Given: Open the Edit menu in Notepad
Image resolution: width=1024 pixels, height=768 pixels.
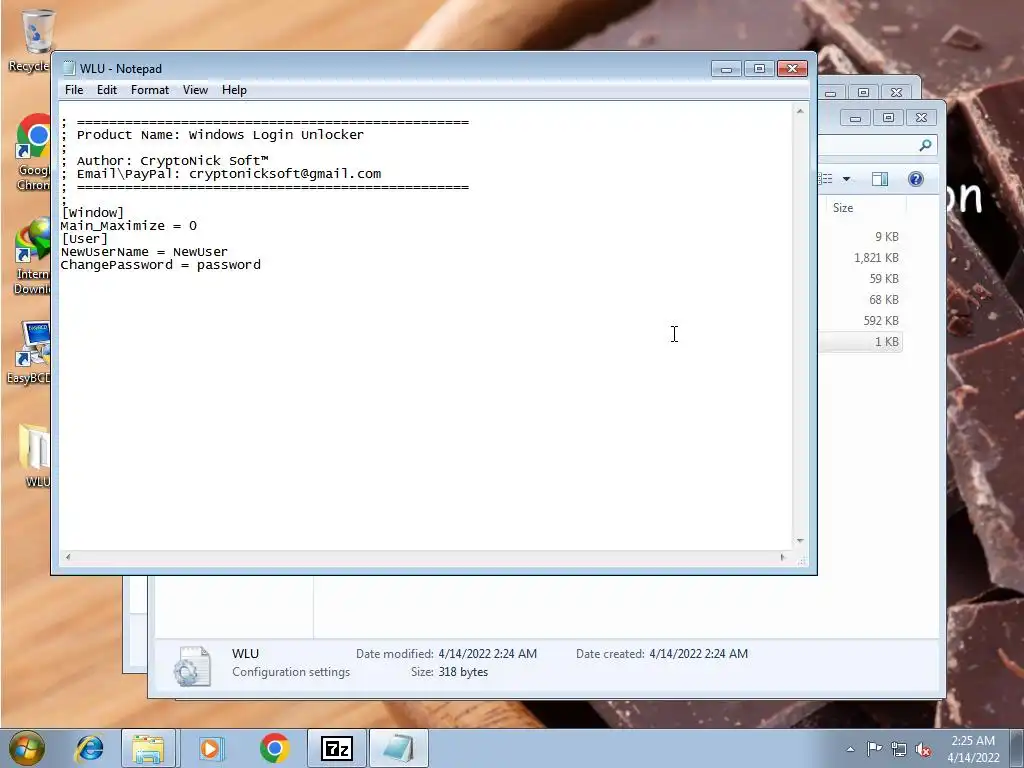Looking at the screenshot, I should tap(106, 90).
